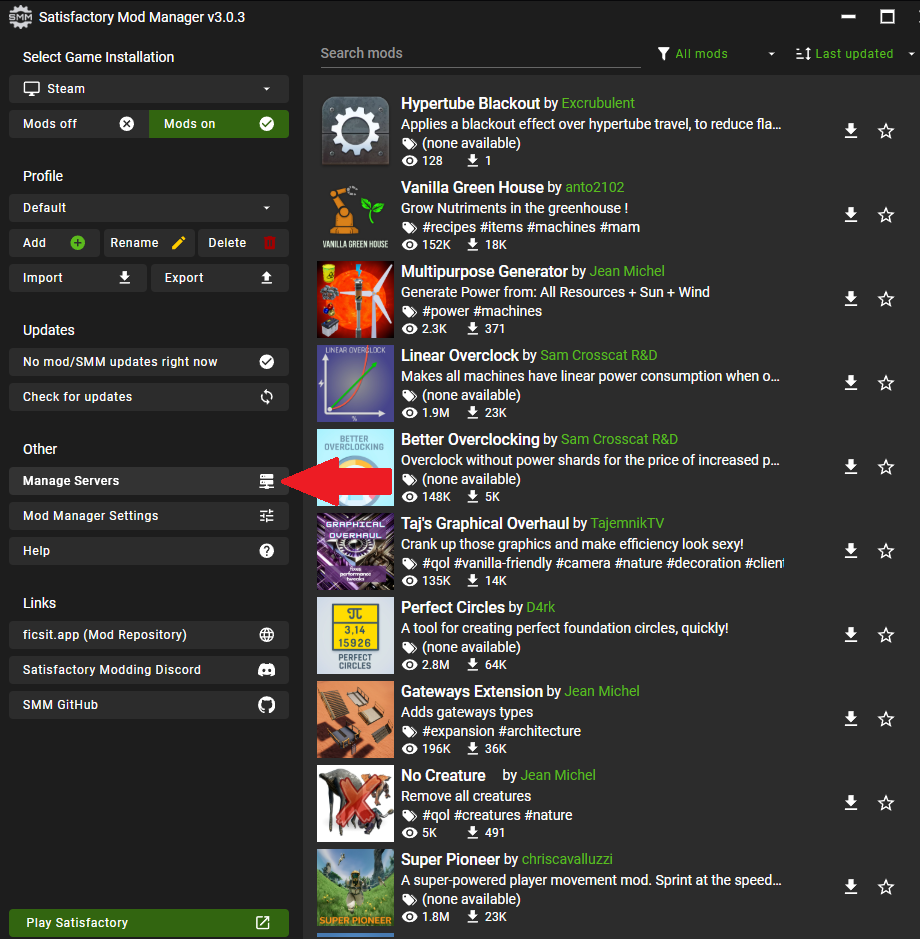This screenshot has height=939, width=920.
Task: Star the Super Pioneer mod
Action: click(886, 886)
